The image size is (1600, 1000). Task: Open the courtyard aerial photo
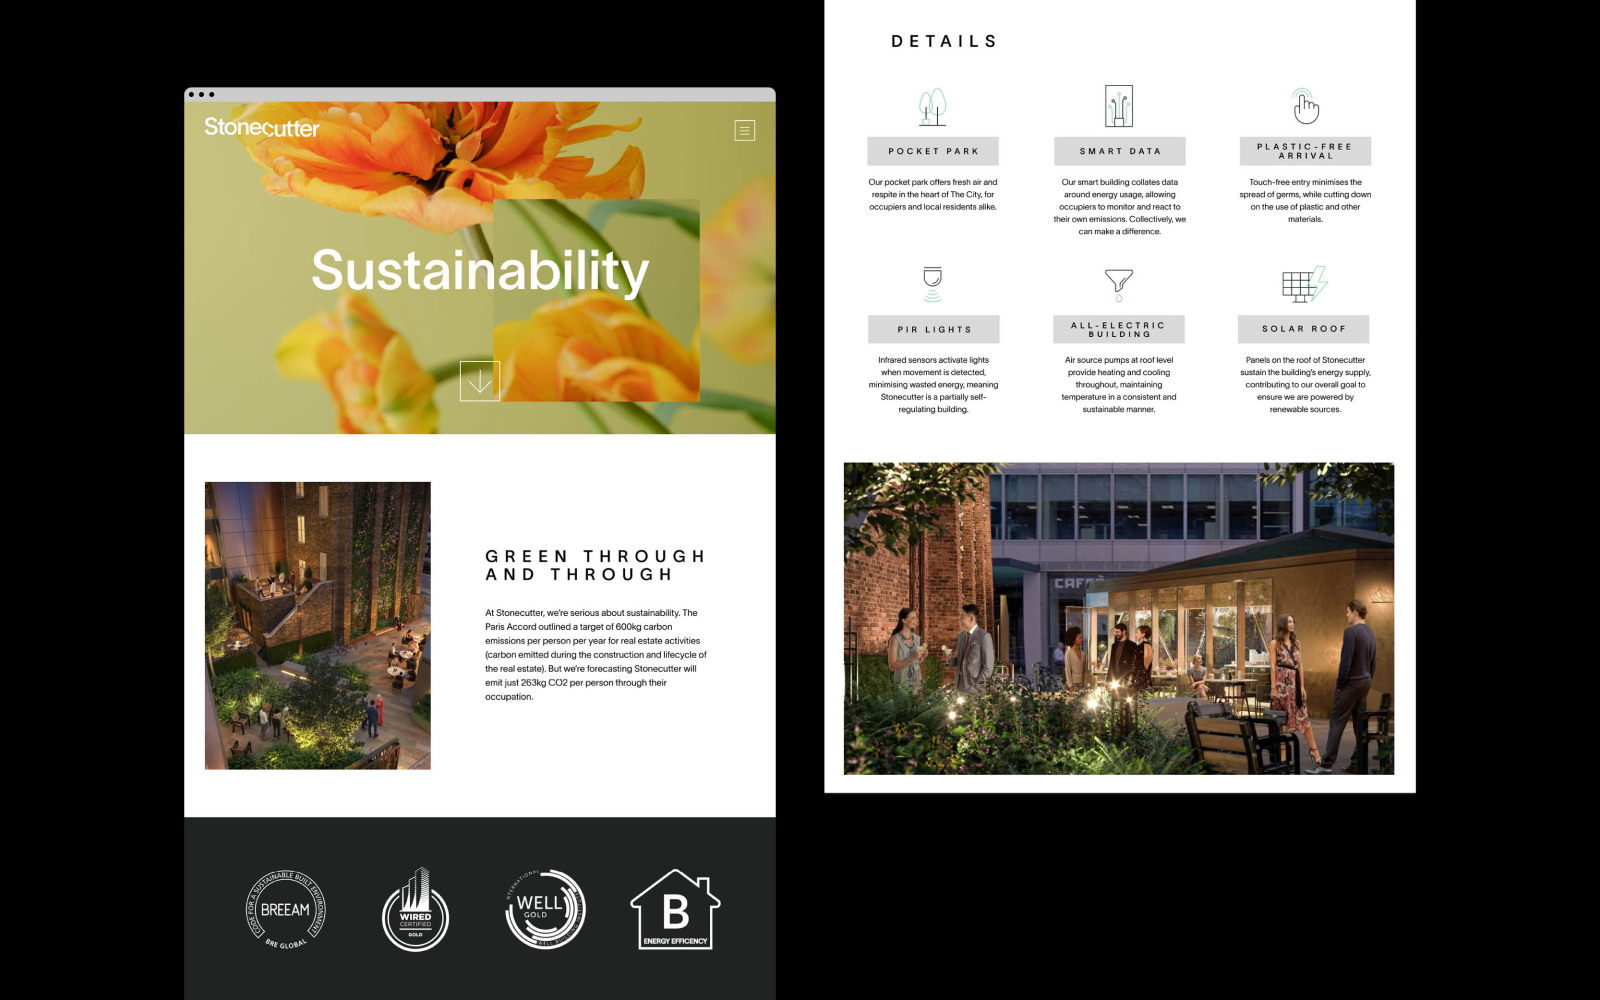pos(317,625)
